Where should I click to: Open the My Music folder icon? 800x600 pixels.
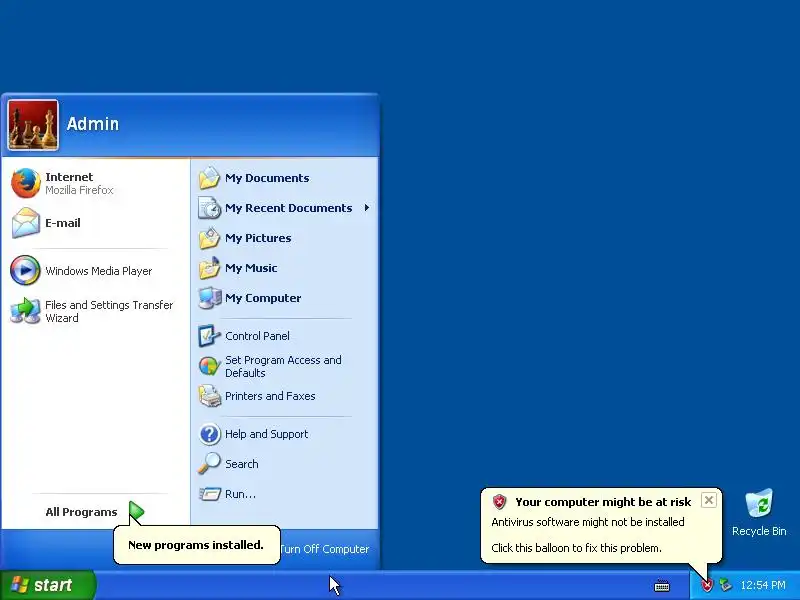(209, 268)
